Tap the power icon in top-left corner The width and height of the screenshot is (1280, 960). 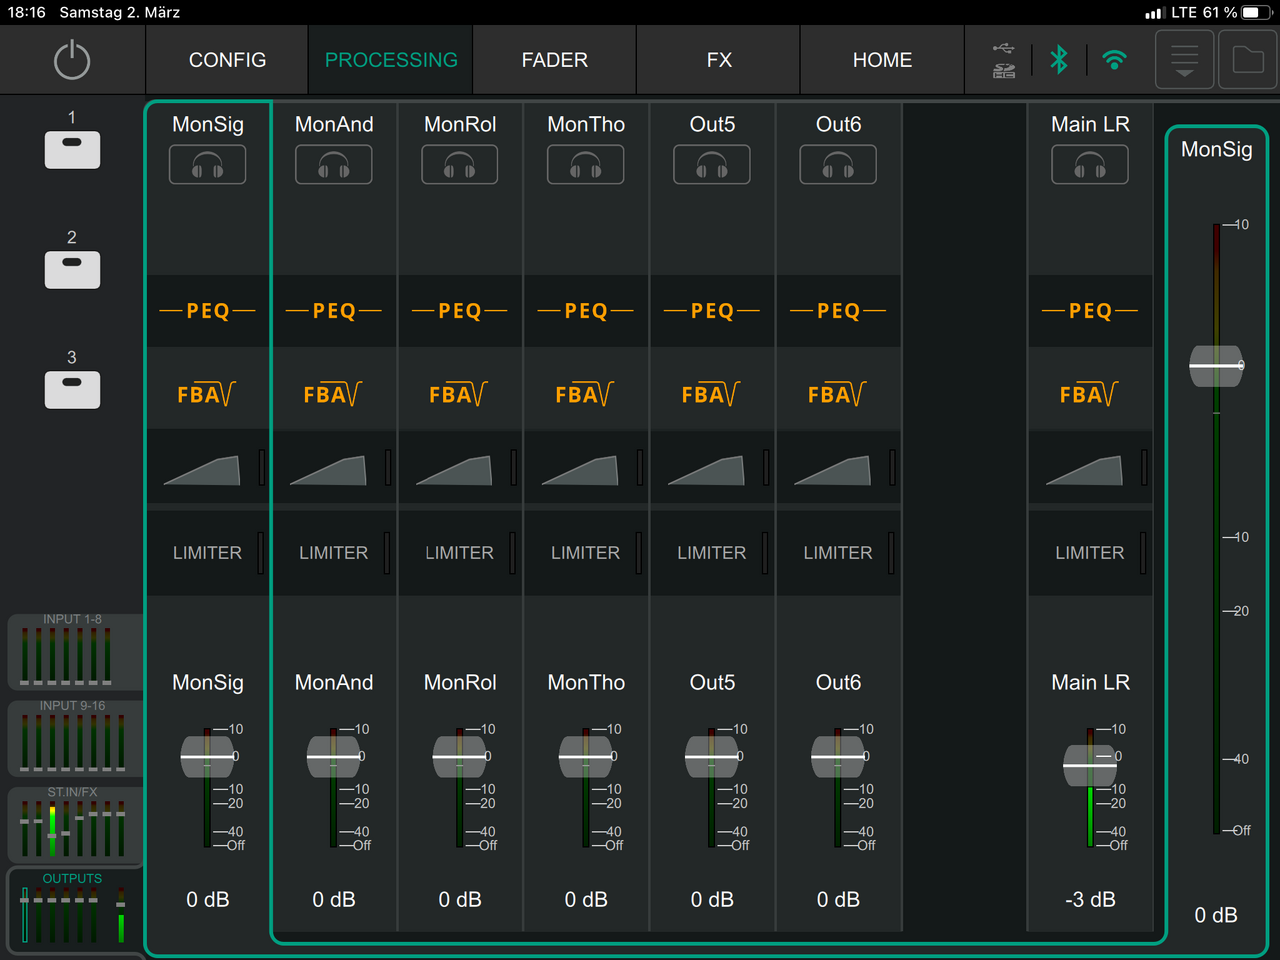pos(72,60)
